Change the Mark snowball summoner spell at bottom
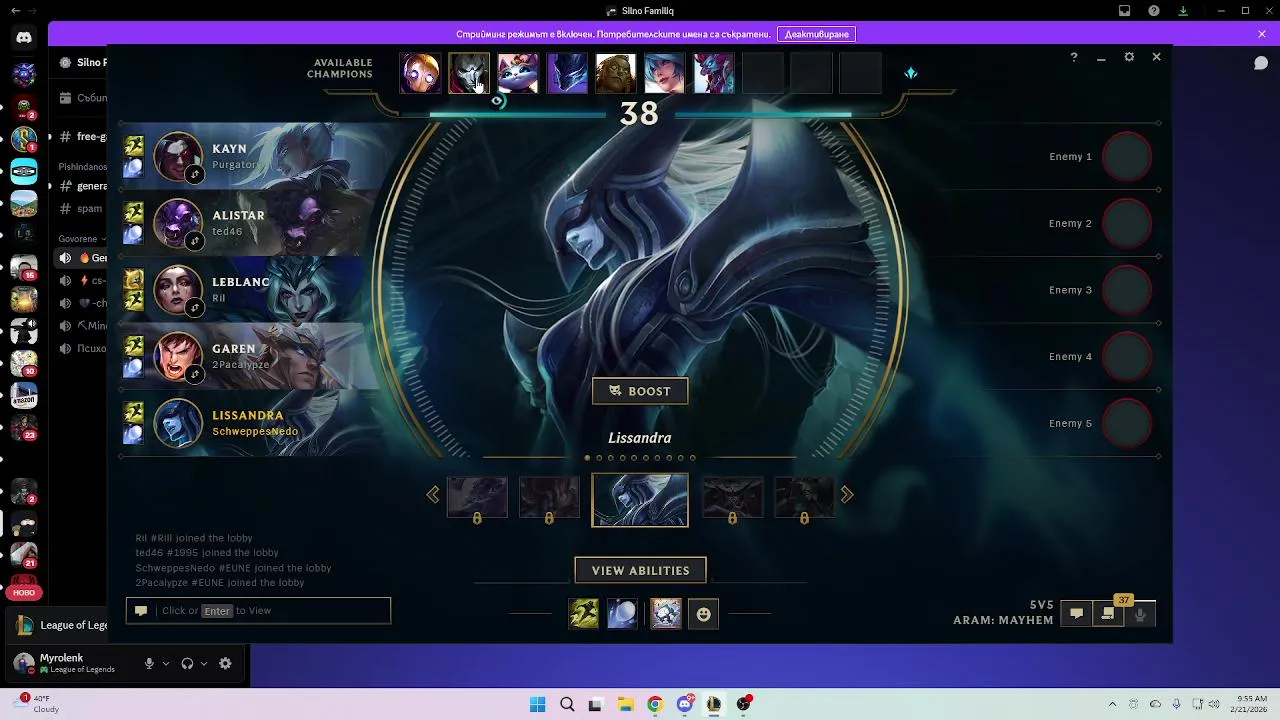This screenshot has width=1280, height=720. coord(622,613)
